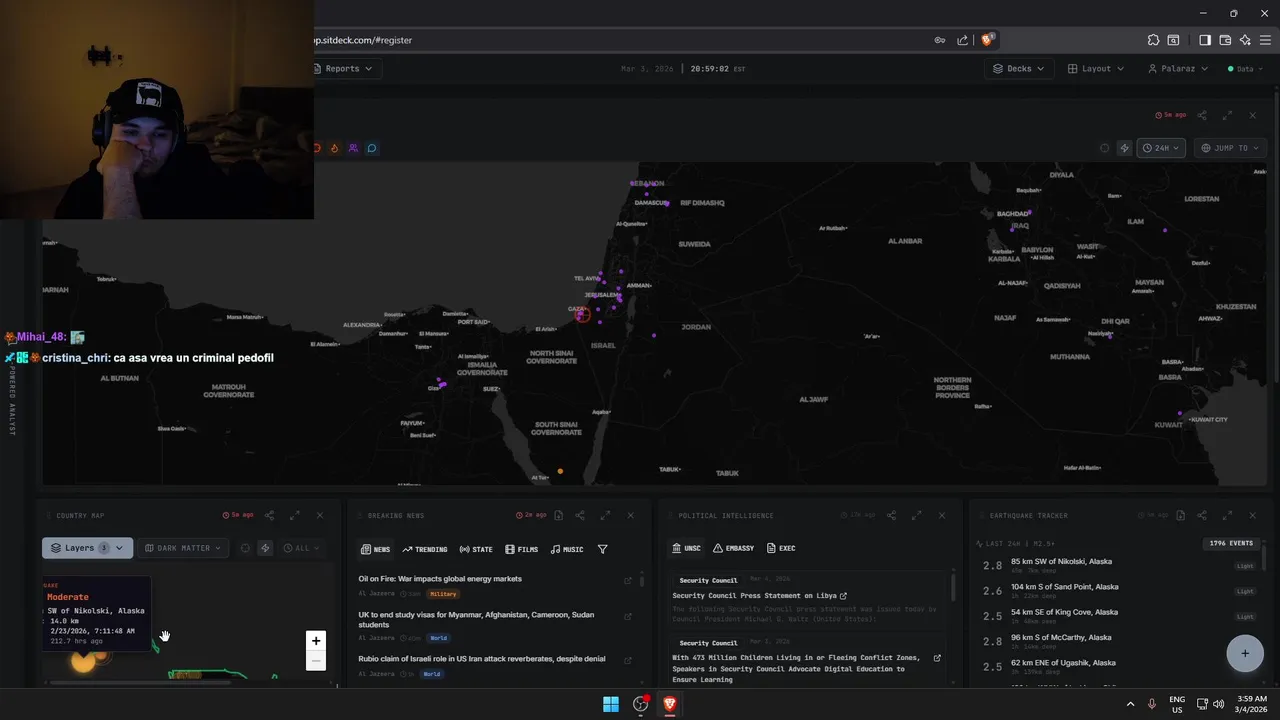Toggle the lightning icon in main map toolbar
Image resolution: width=1280 pixels, height=720 pixels.
1125,148
